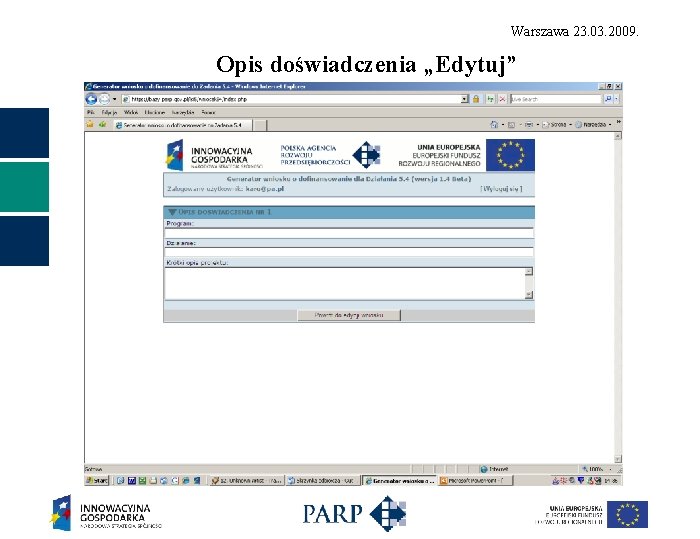The image size is (700, 539).
Task: Click the Home icon in command bar
Action: [x=494, y=125]
